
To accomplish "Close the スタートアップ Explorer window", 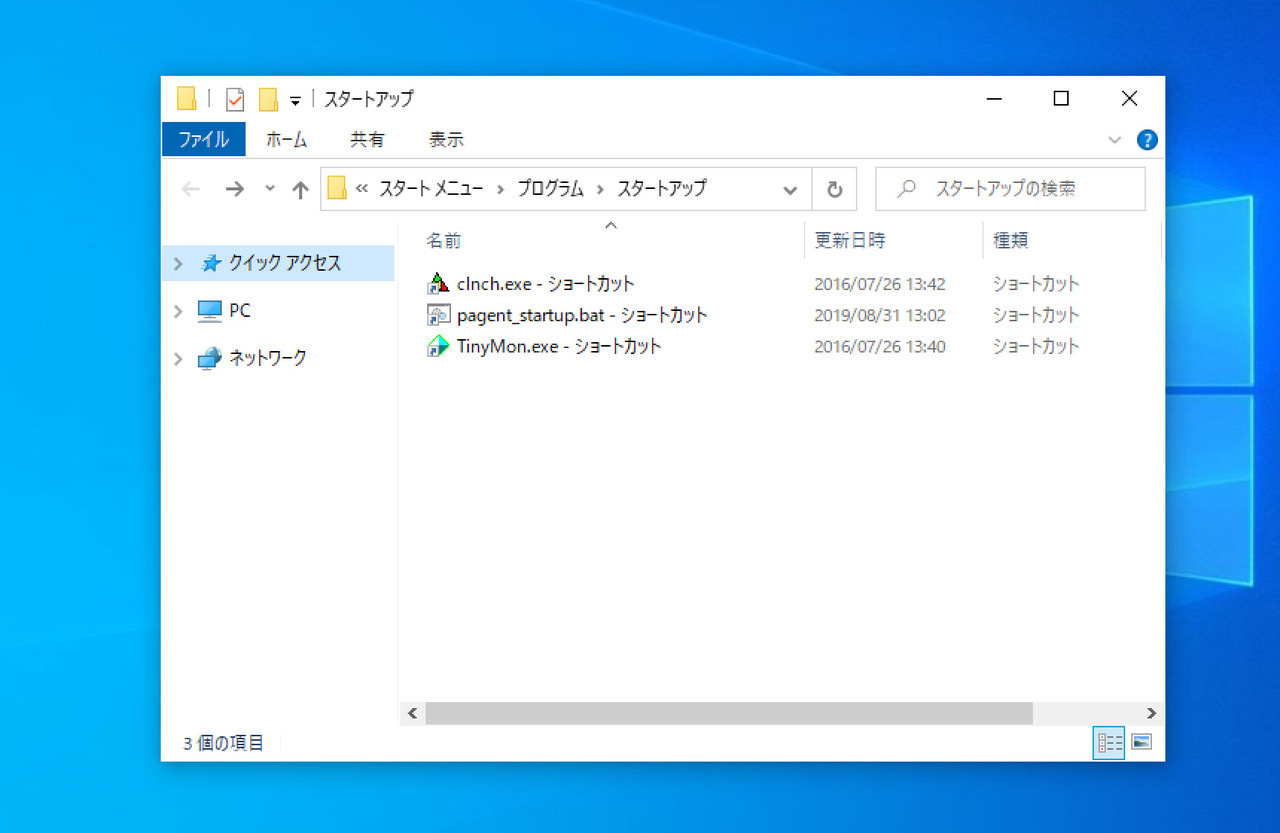I will [1130, 99].
